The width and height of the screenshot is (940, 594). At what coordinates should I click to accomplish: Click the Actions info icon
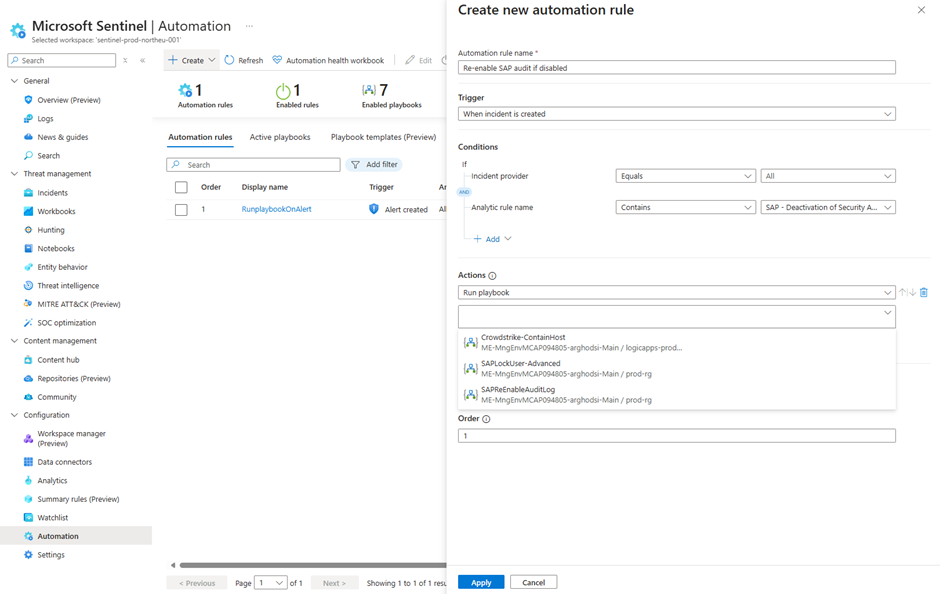pyautogui.click(x=492, y=276)
